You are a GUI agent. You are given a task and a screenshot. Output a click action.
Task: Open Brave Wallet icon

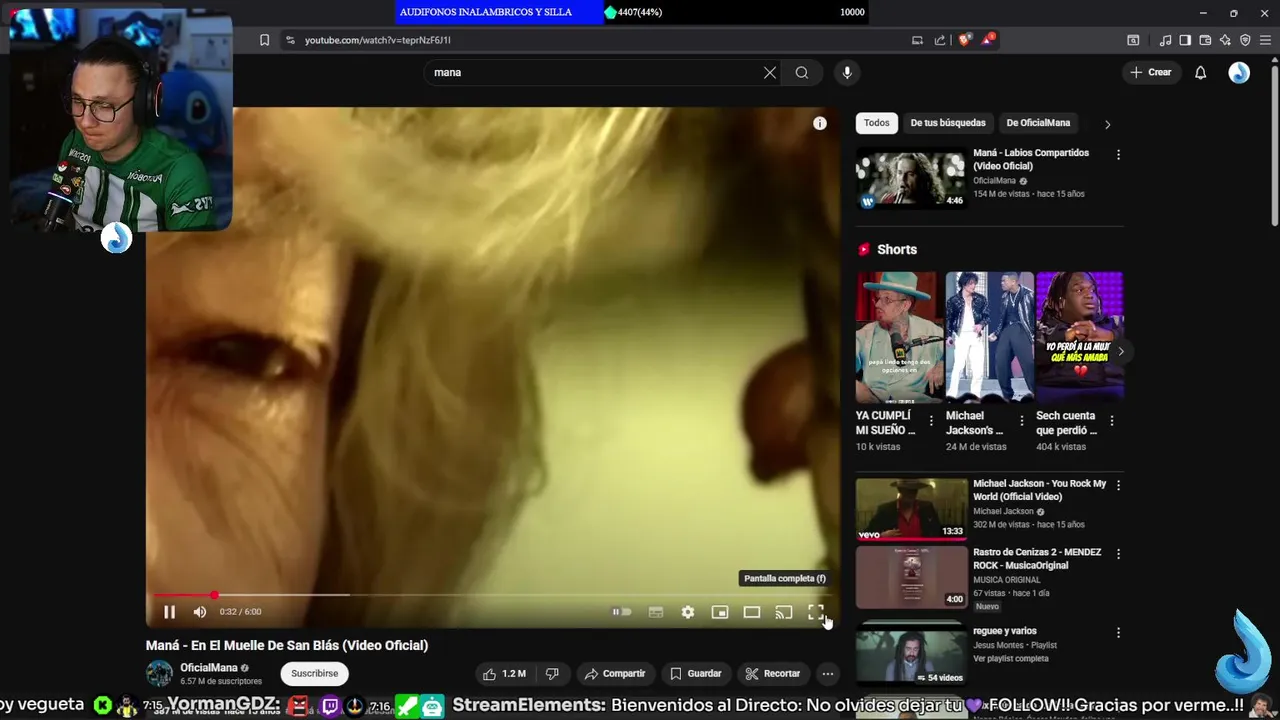point(1205,40)
